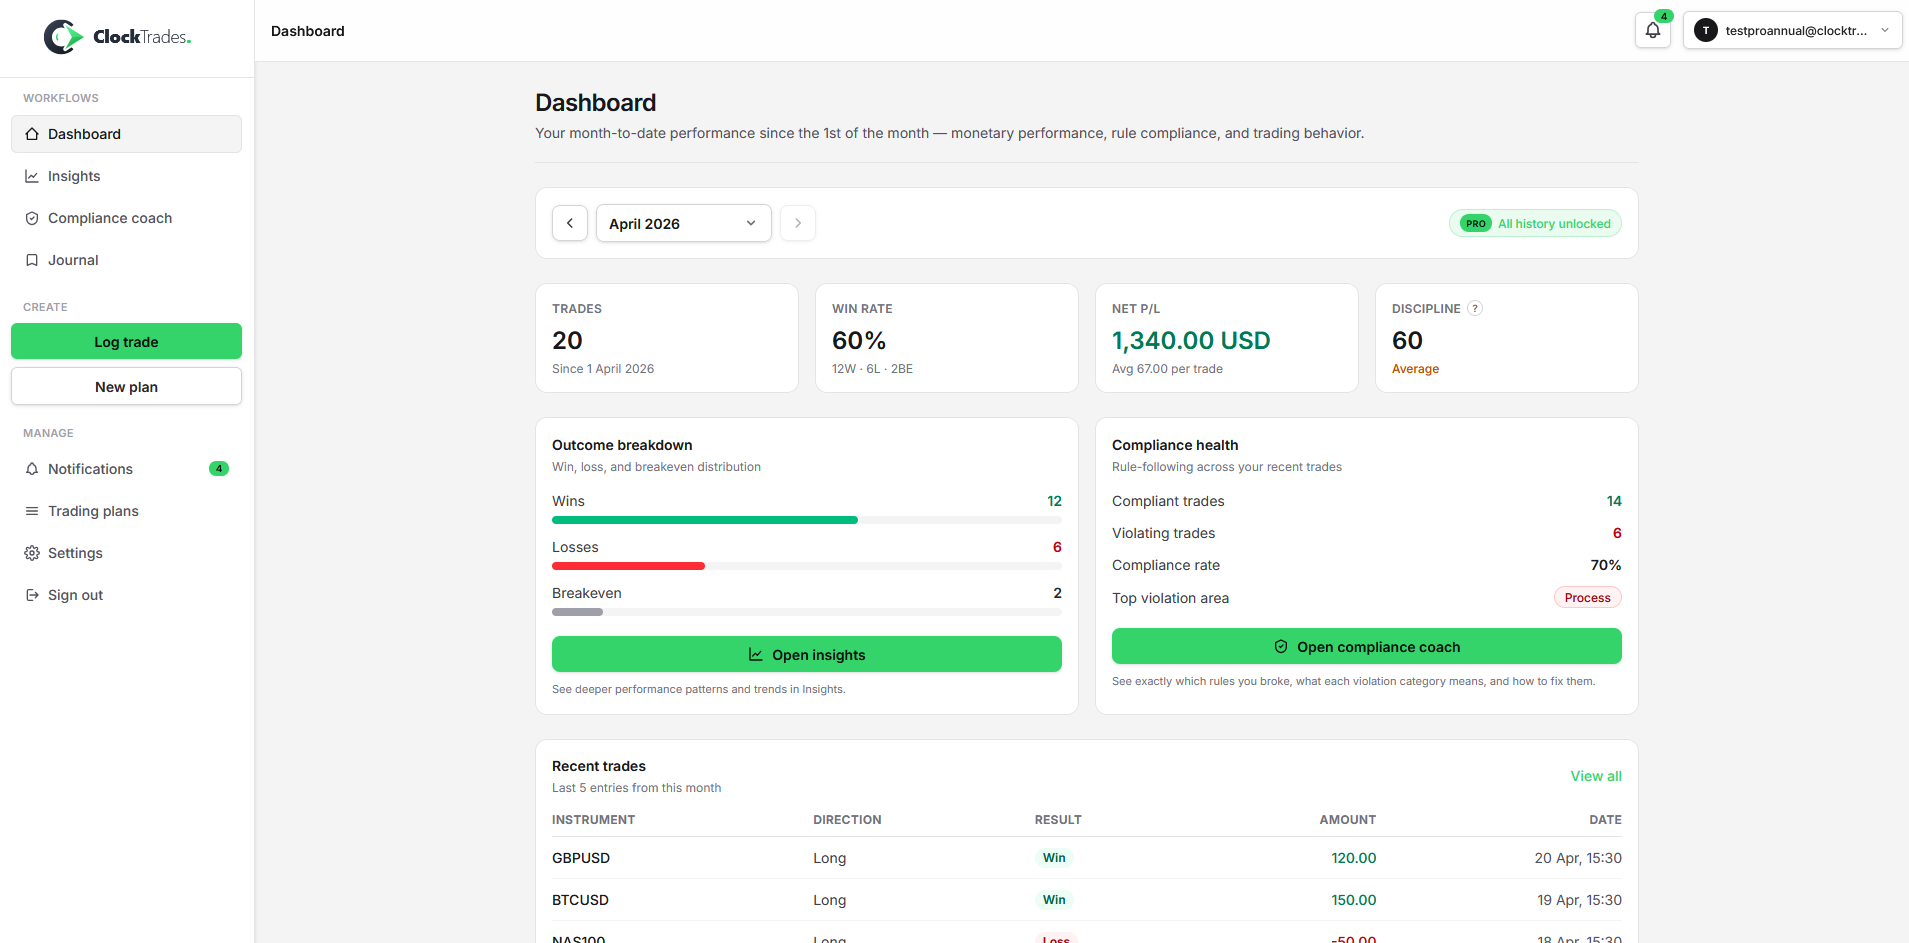Sign out using the sidebar option
The image size is (1909, 943).
coord(75,595)
